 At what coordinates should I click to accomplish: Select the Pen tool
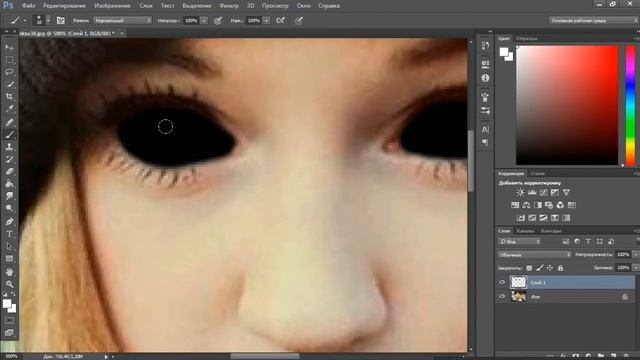point(9,222)
